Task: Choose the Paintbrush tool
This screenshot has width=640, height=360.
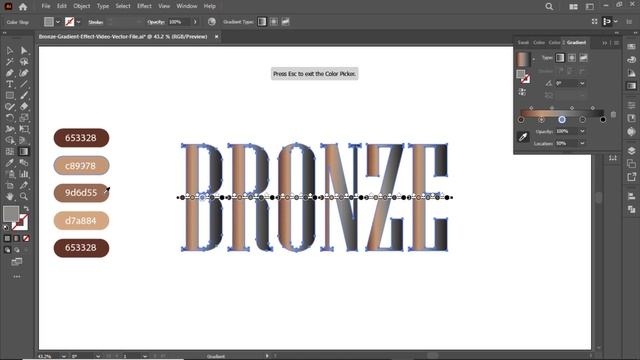Action: click(x=24, y=96)
